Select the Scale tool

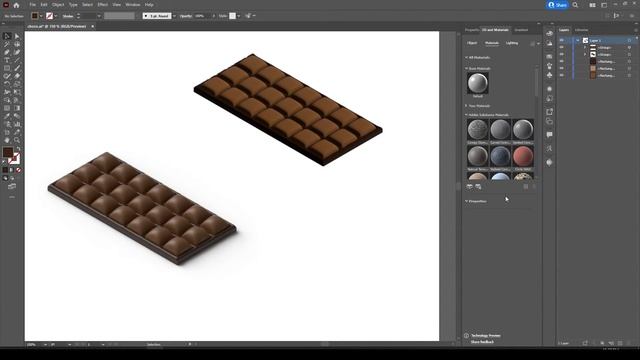click(17, 84)
